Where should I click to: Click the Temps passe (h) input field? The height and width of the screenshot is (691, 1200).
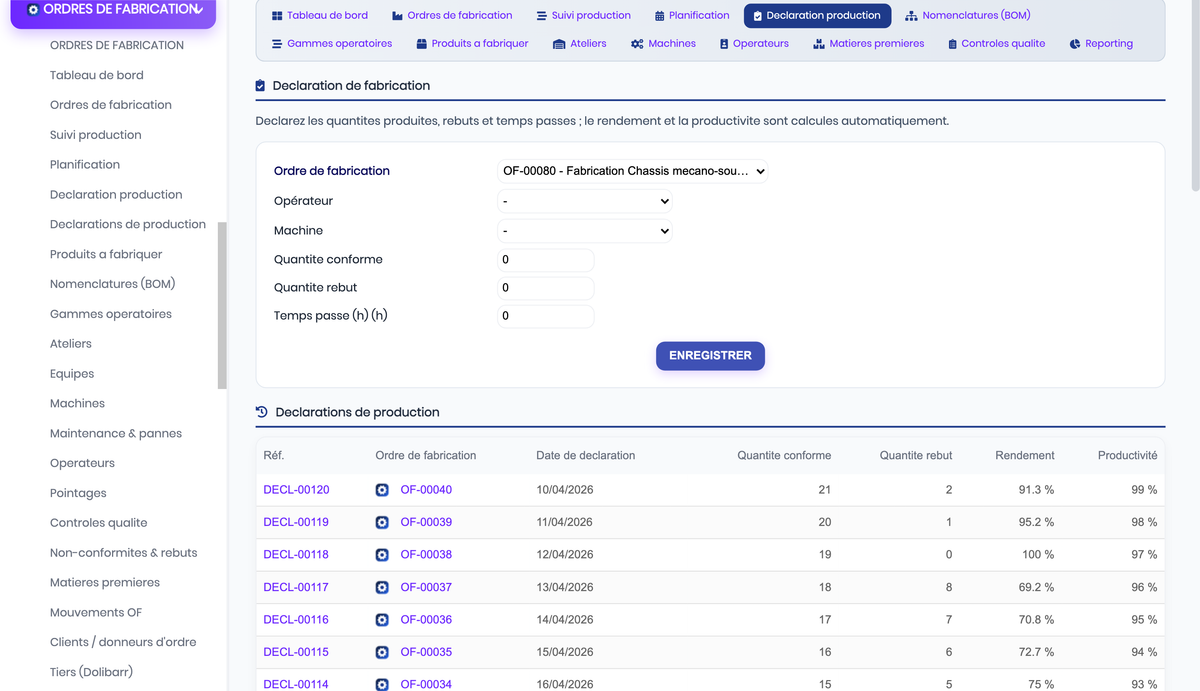(x=546, y=316)
